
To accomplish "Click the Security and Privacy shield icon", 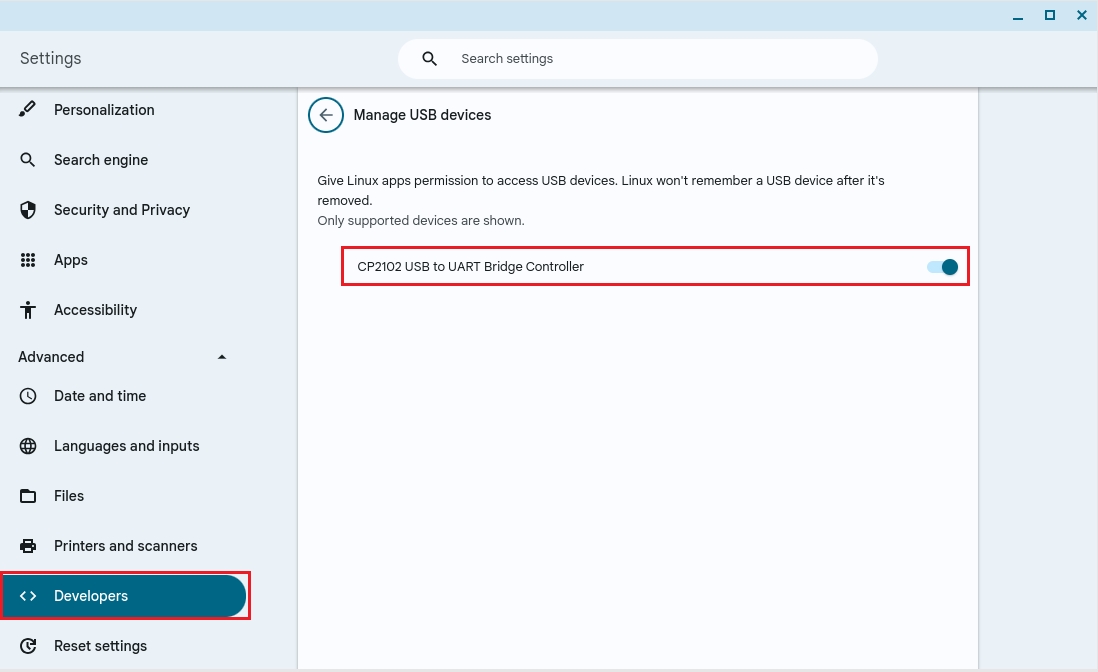I will click(x=28, y=210).
